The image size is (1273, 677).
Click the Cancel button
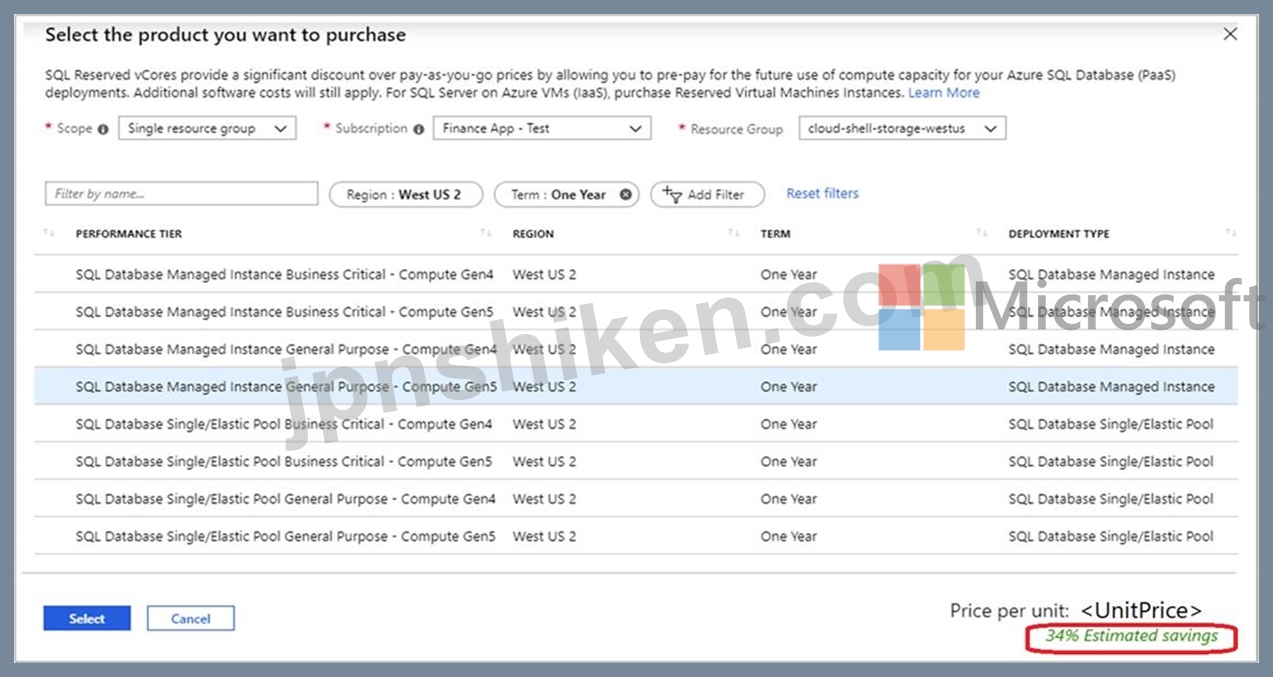click(x=191, y=618)
